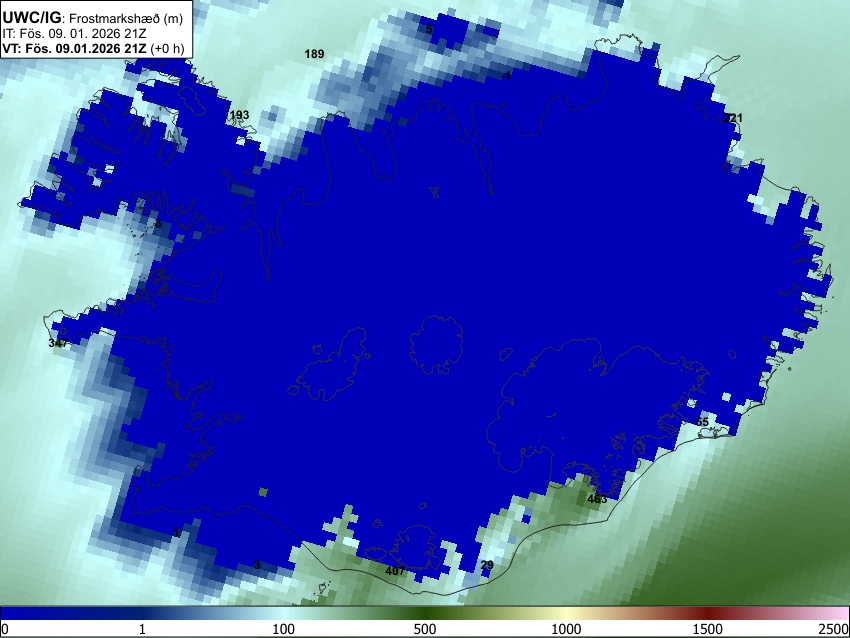Click the 65 value label in southeast
Viewport: 850px width, 638px height.
(702, 422)
